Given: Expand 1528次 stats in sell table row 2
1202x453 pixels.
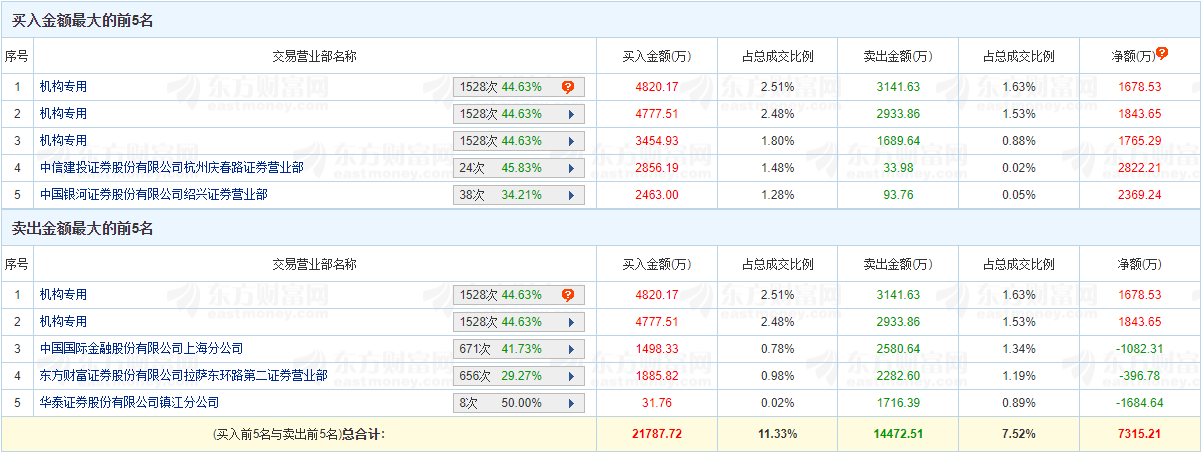Looking at the screenshot, I should 571,322.
